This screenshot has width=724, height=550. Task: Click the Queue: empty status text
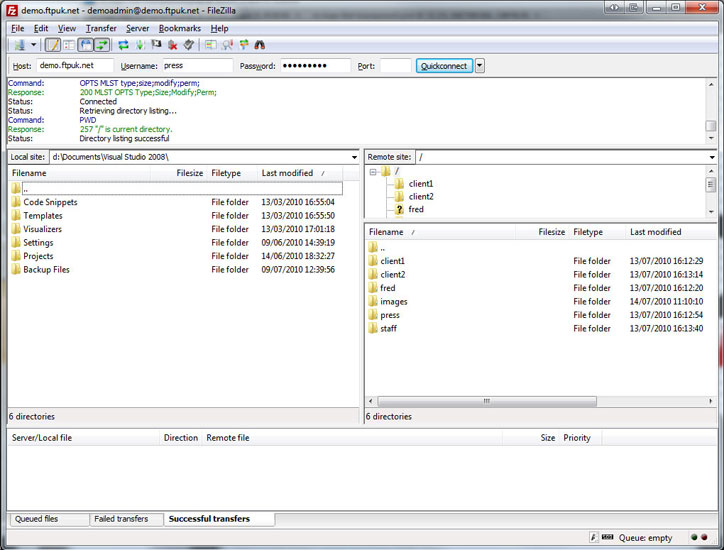click(645, 538)
